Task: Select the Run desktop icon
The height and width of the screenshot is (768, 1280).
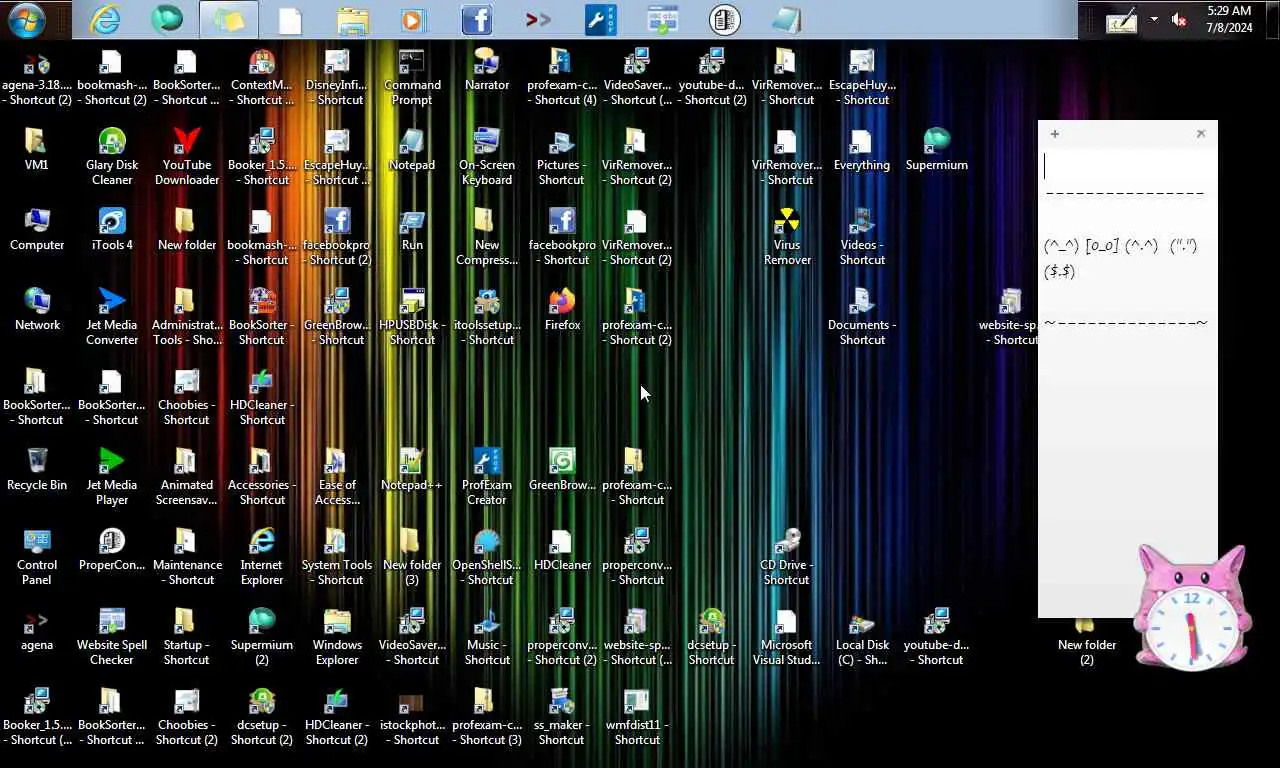Action: tap(412, 230)
